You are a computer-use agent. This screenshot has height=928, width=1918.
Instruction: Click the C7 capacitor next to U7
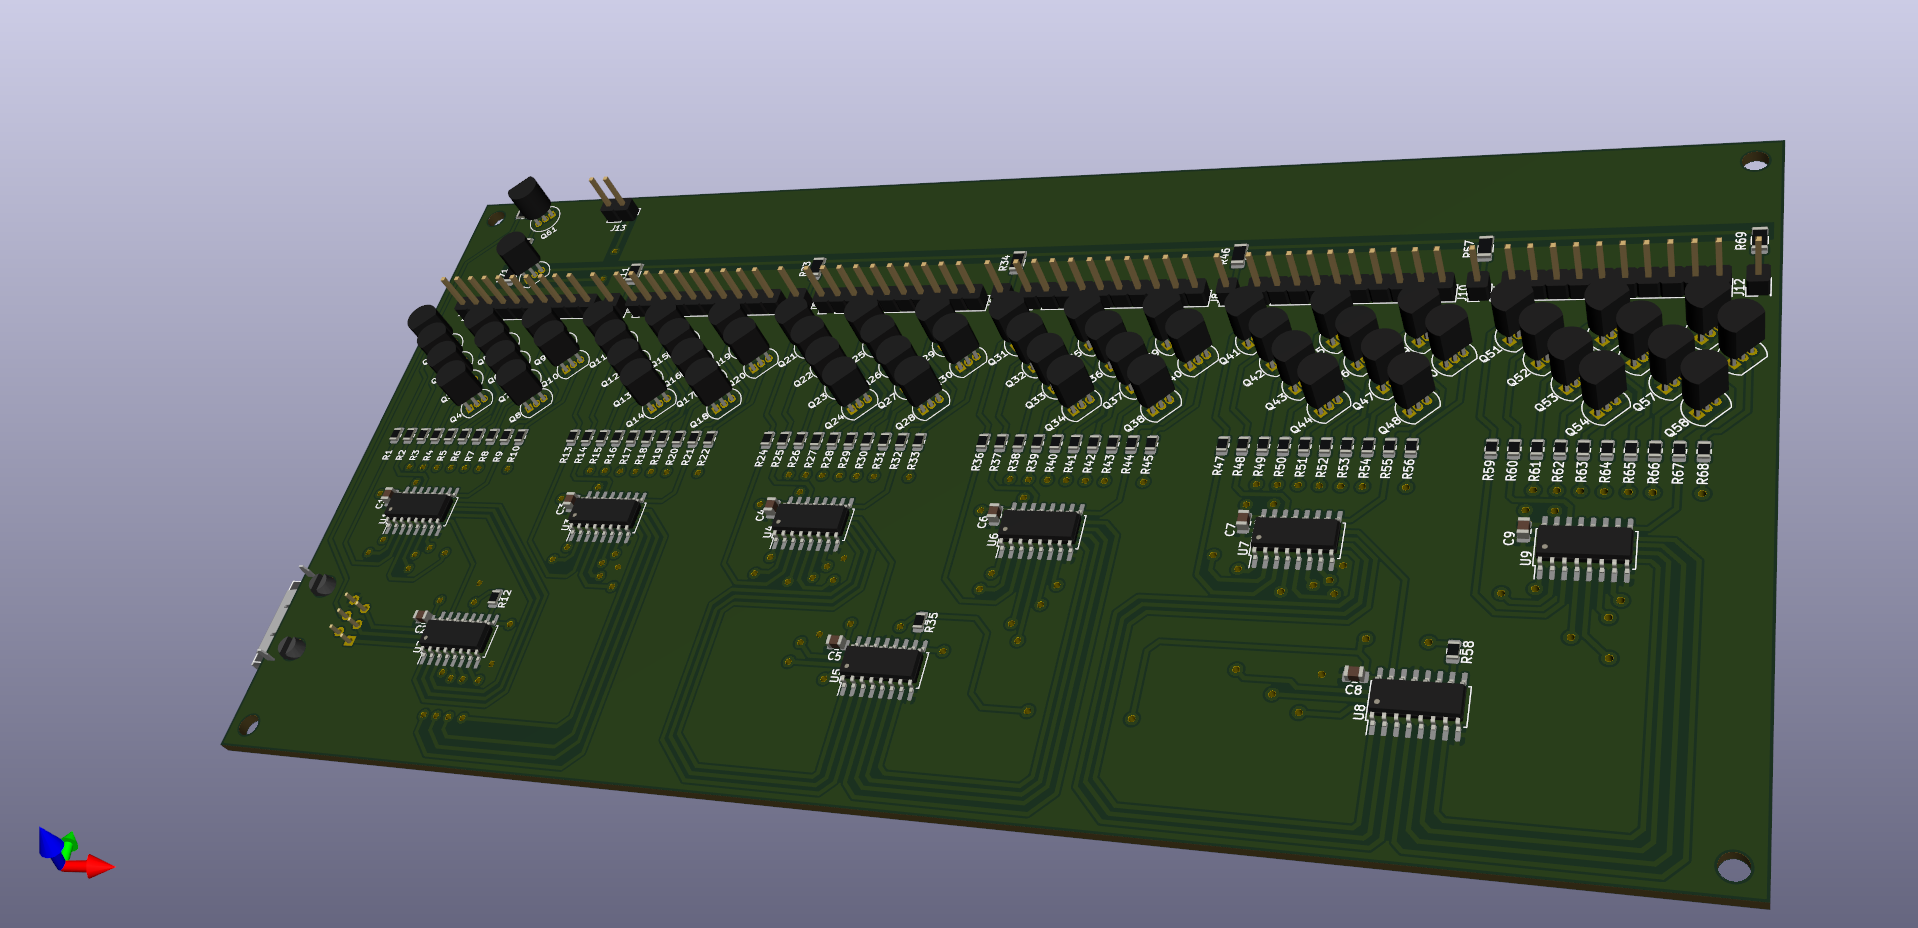pos(1243,520)
